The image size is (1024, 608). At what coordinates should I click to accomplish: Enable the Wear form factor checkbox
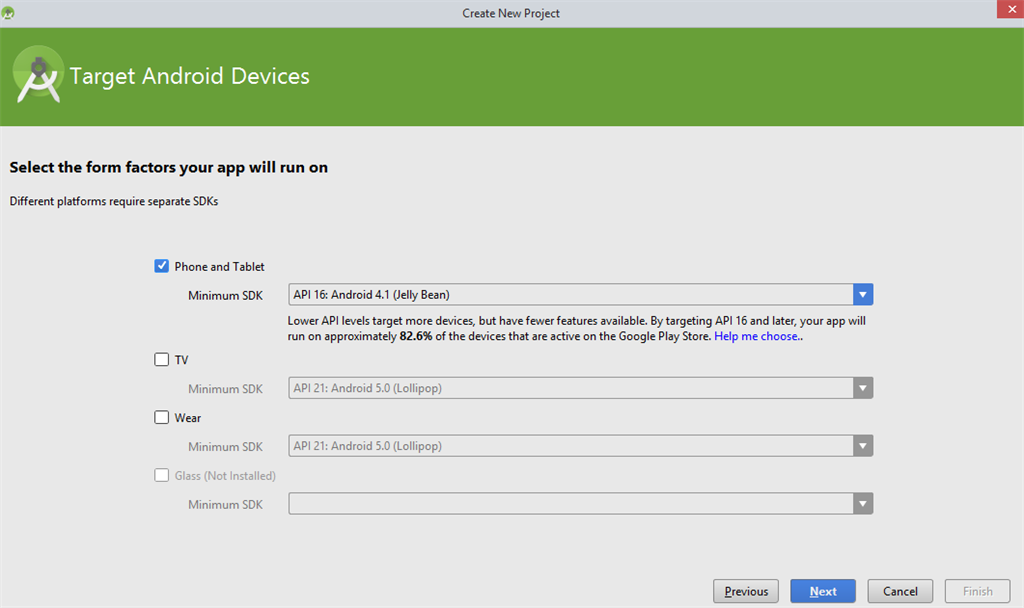[162, 418]
